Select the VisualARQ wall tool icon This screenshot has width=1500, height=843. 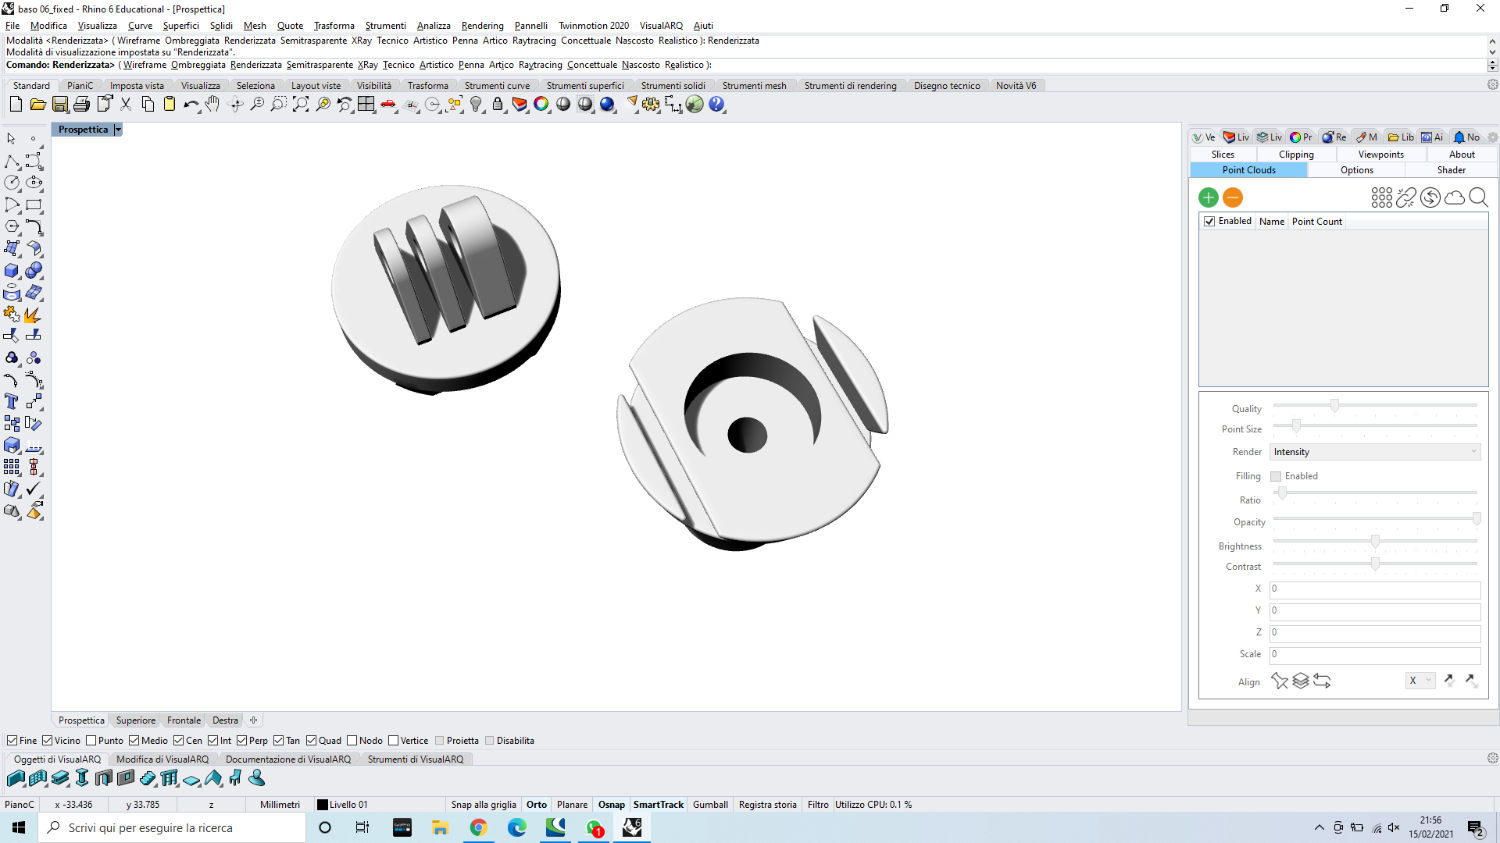(16, 779)
